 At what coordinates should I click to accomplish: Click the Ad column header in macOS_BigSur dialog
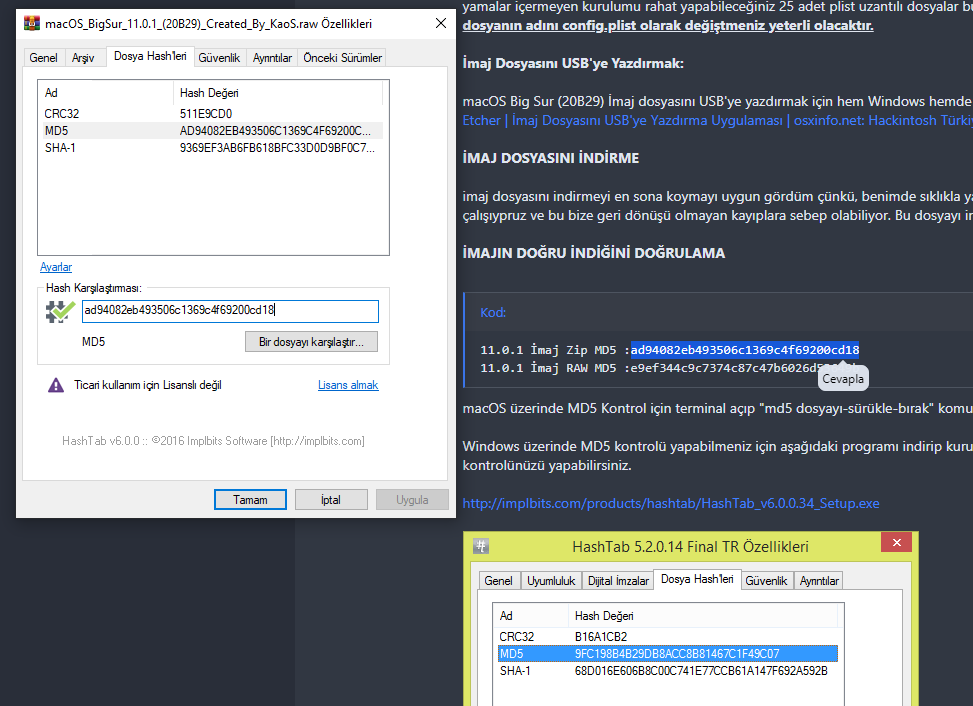(105, 93)
